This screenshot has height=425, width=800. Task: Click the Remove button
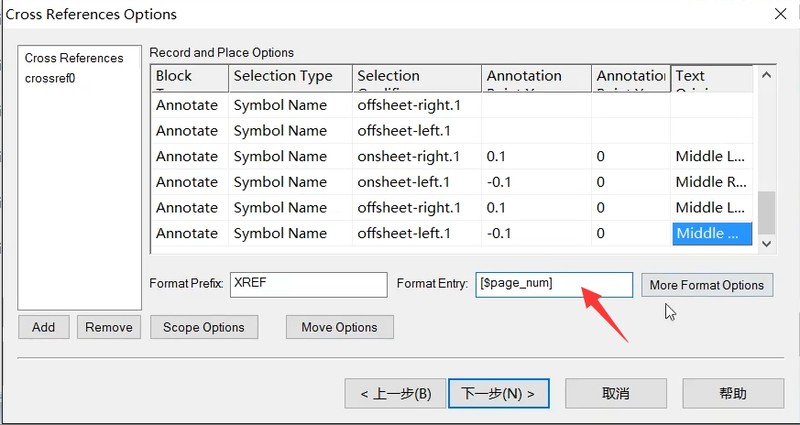point(109,327)
